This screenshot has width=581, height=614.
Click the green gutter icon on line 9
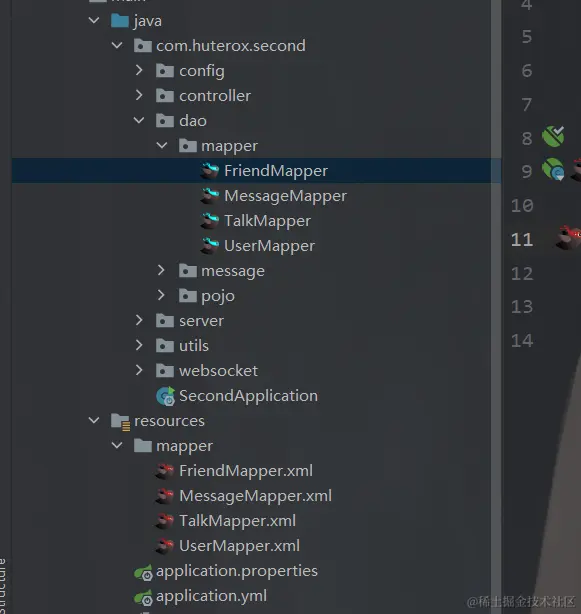point(553,169)
